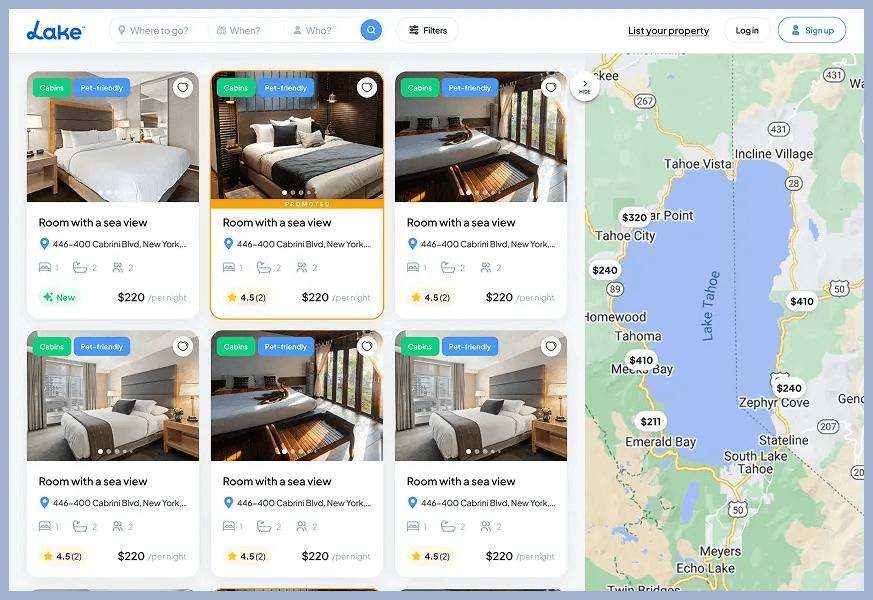Click the Log in button
The width and height of the screenshot is (873, 600).
(x=747, y=30)
